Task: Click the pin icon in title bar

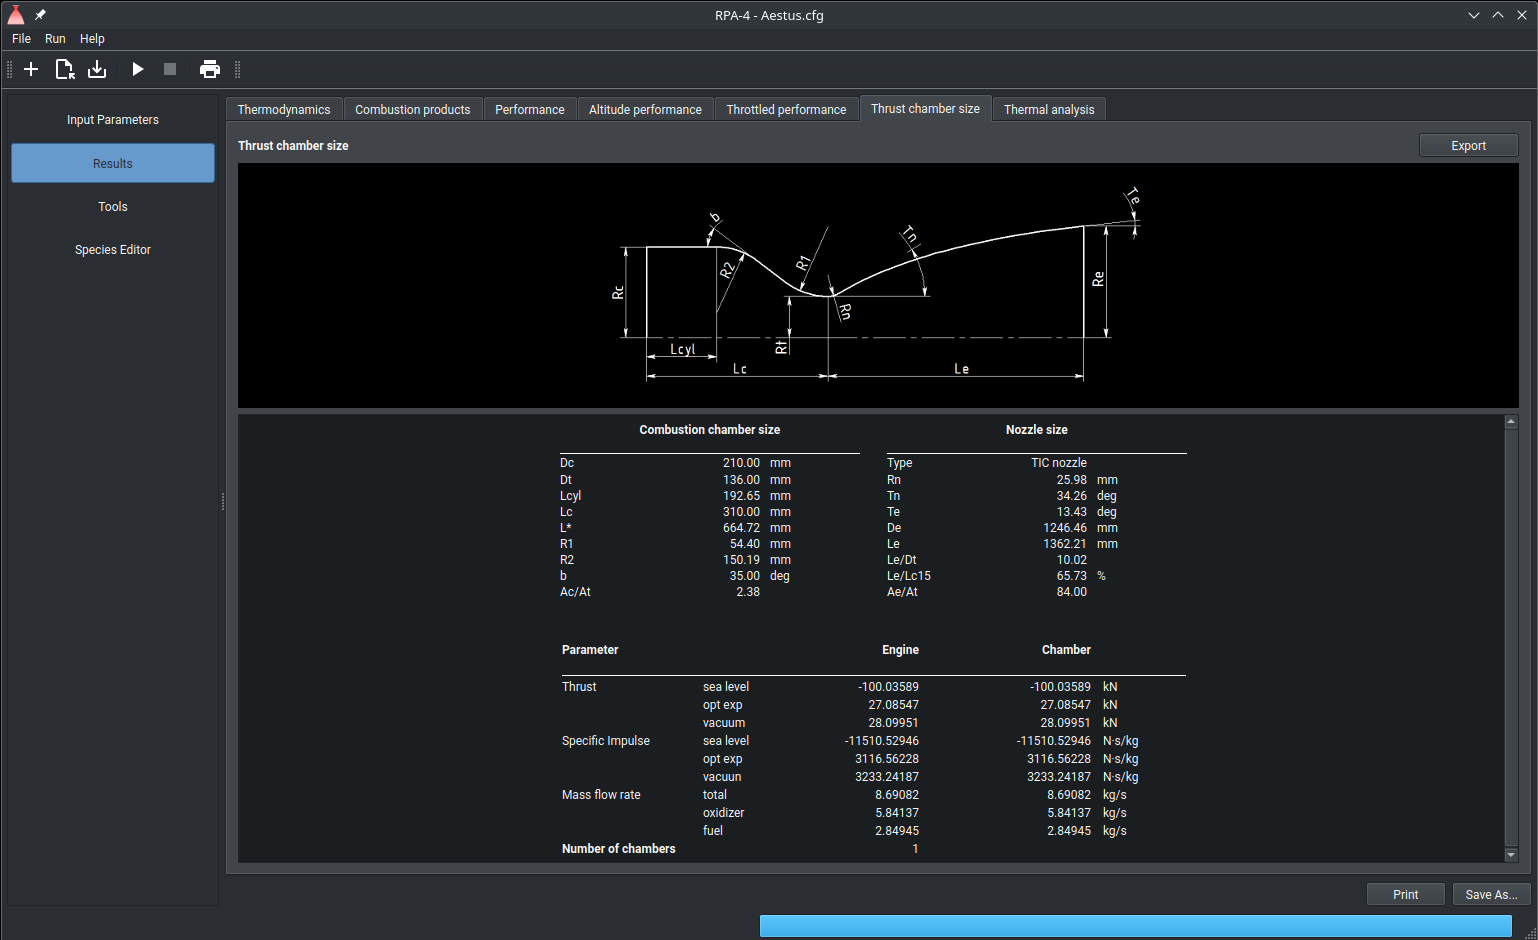Action: coord(41,15)
